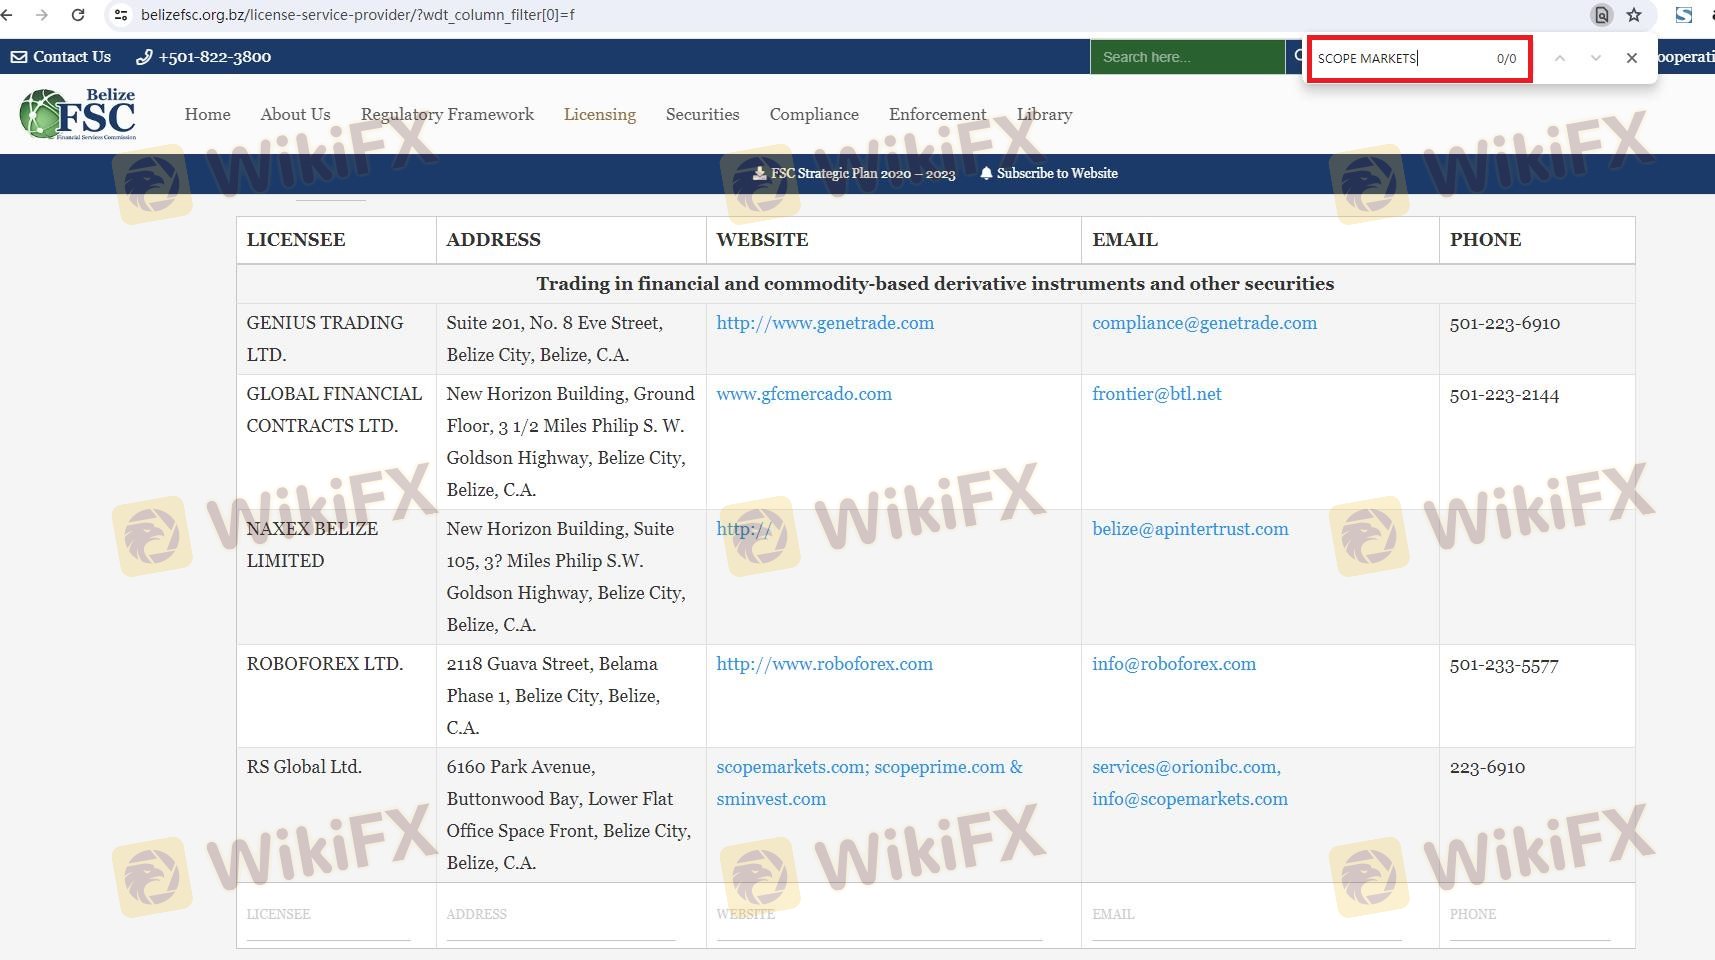The width and height of the screenshot is (1715, 960).
Task: Open the Regulatory Framework menu
Action: (x=447, y=114)
